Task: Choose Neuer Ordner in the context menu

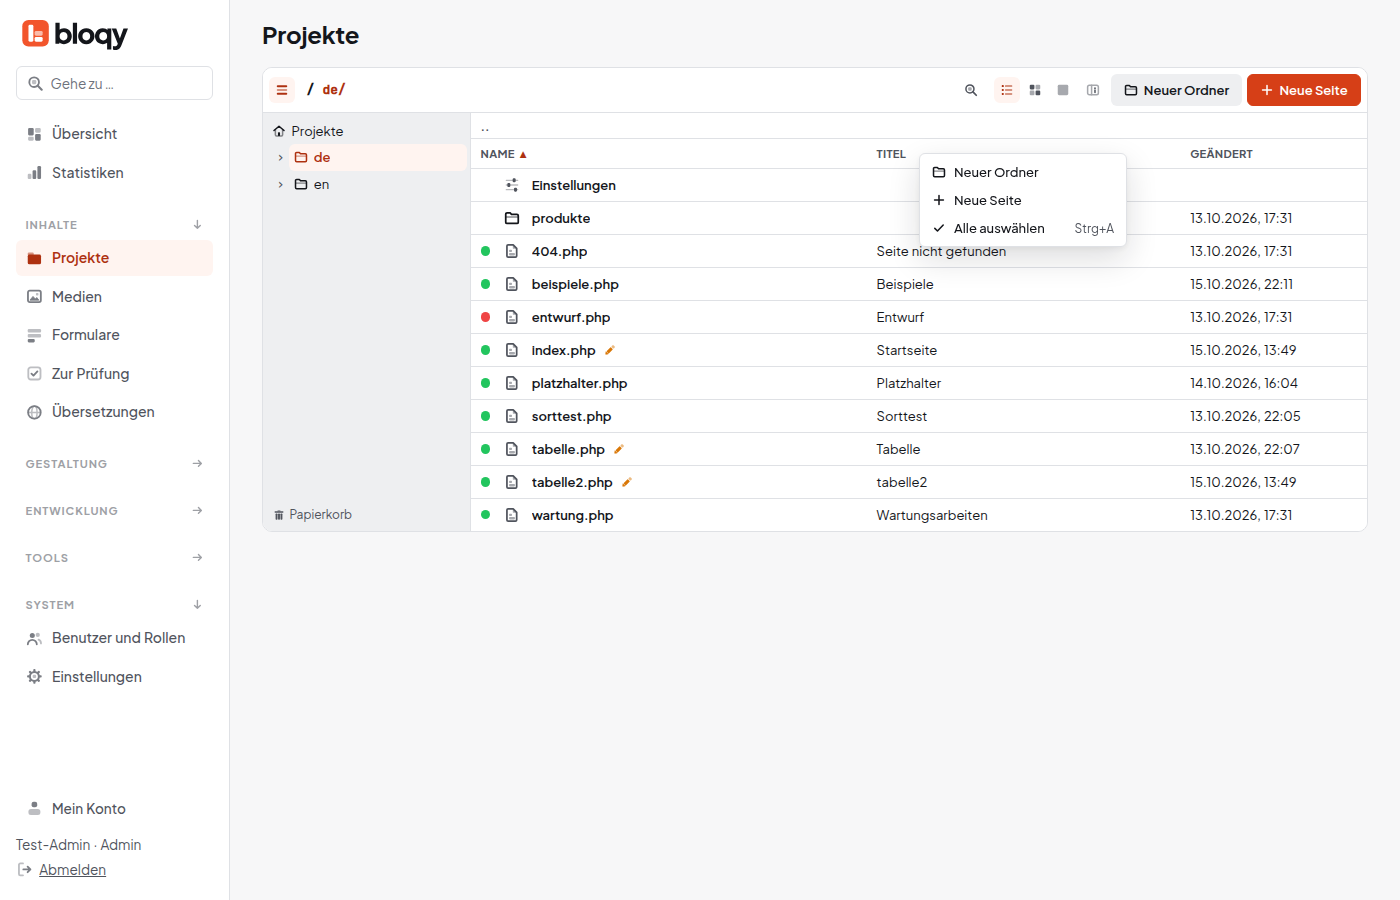Action: (1023, 172)
